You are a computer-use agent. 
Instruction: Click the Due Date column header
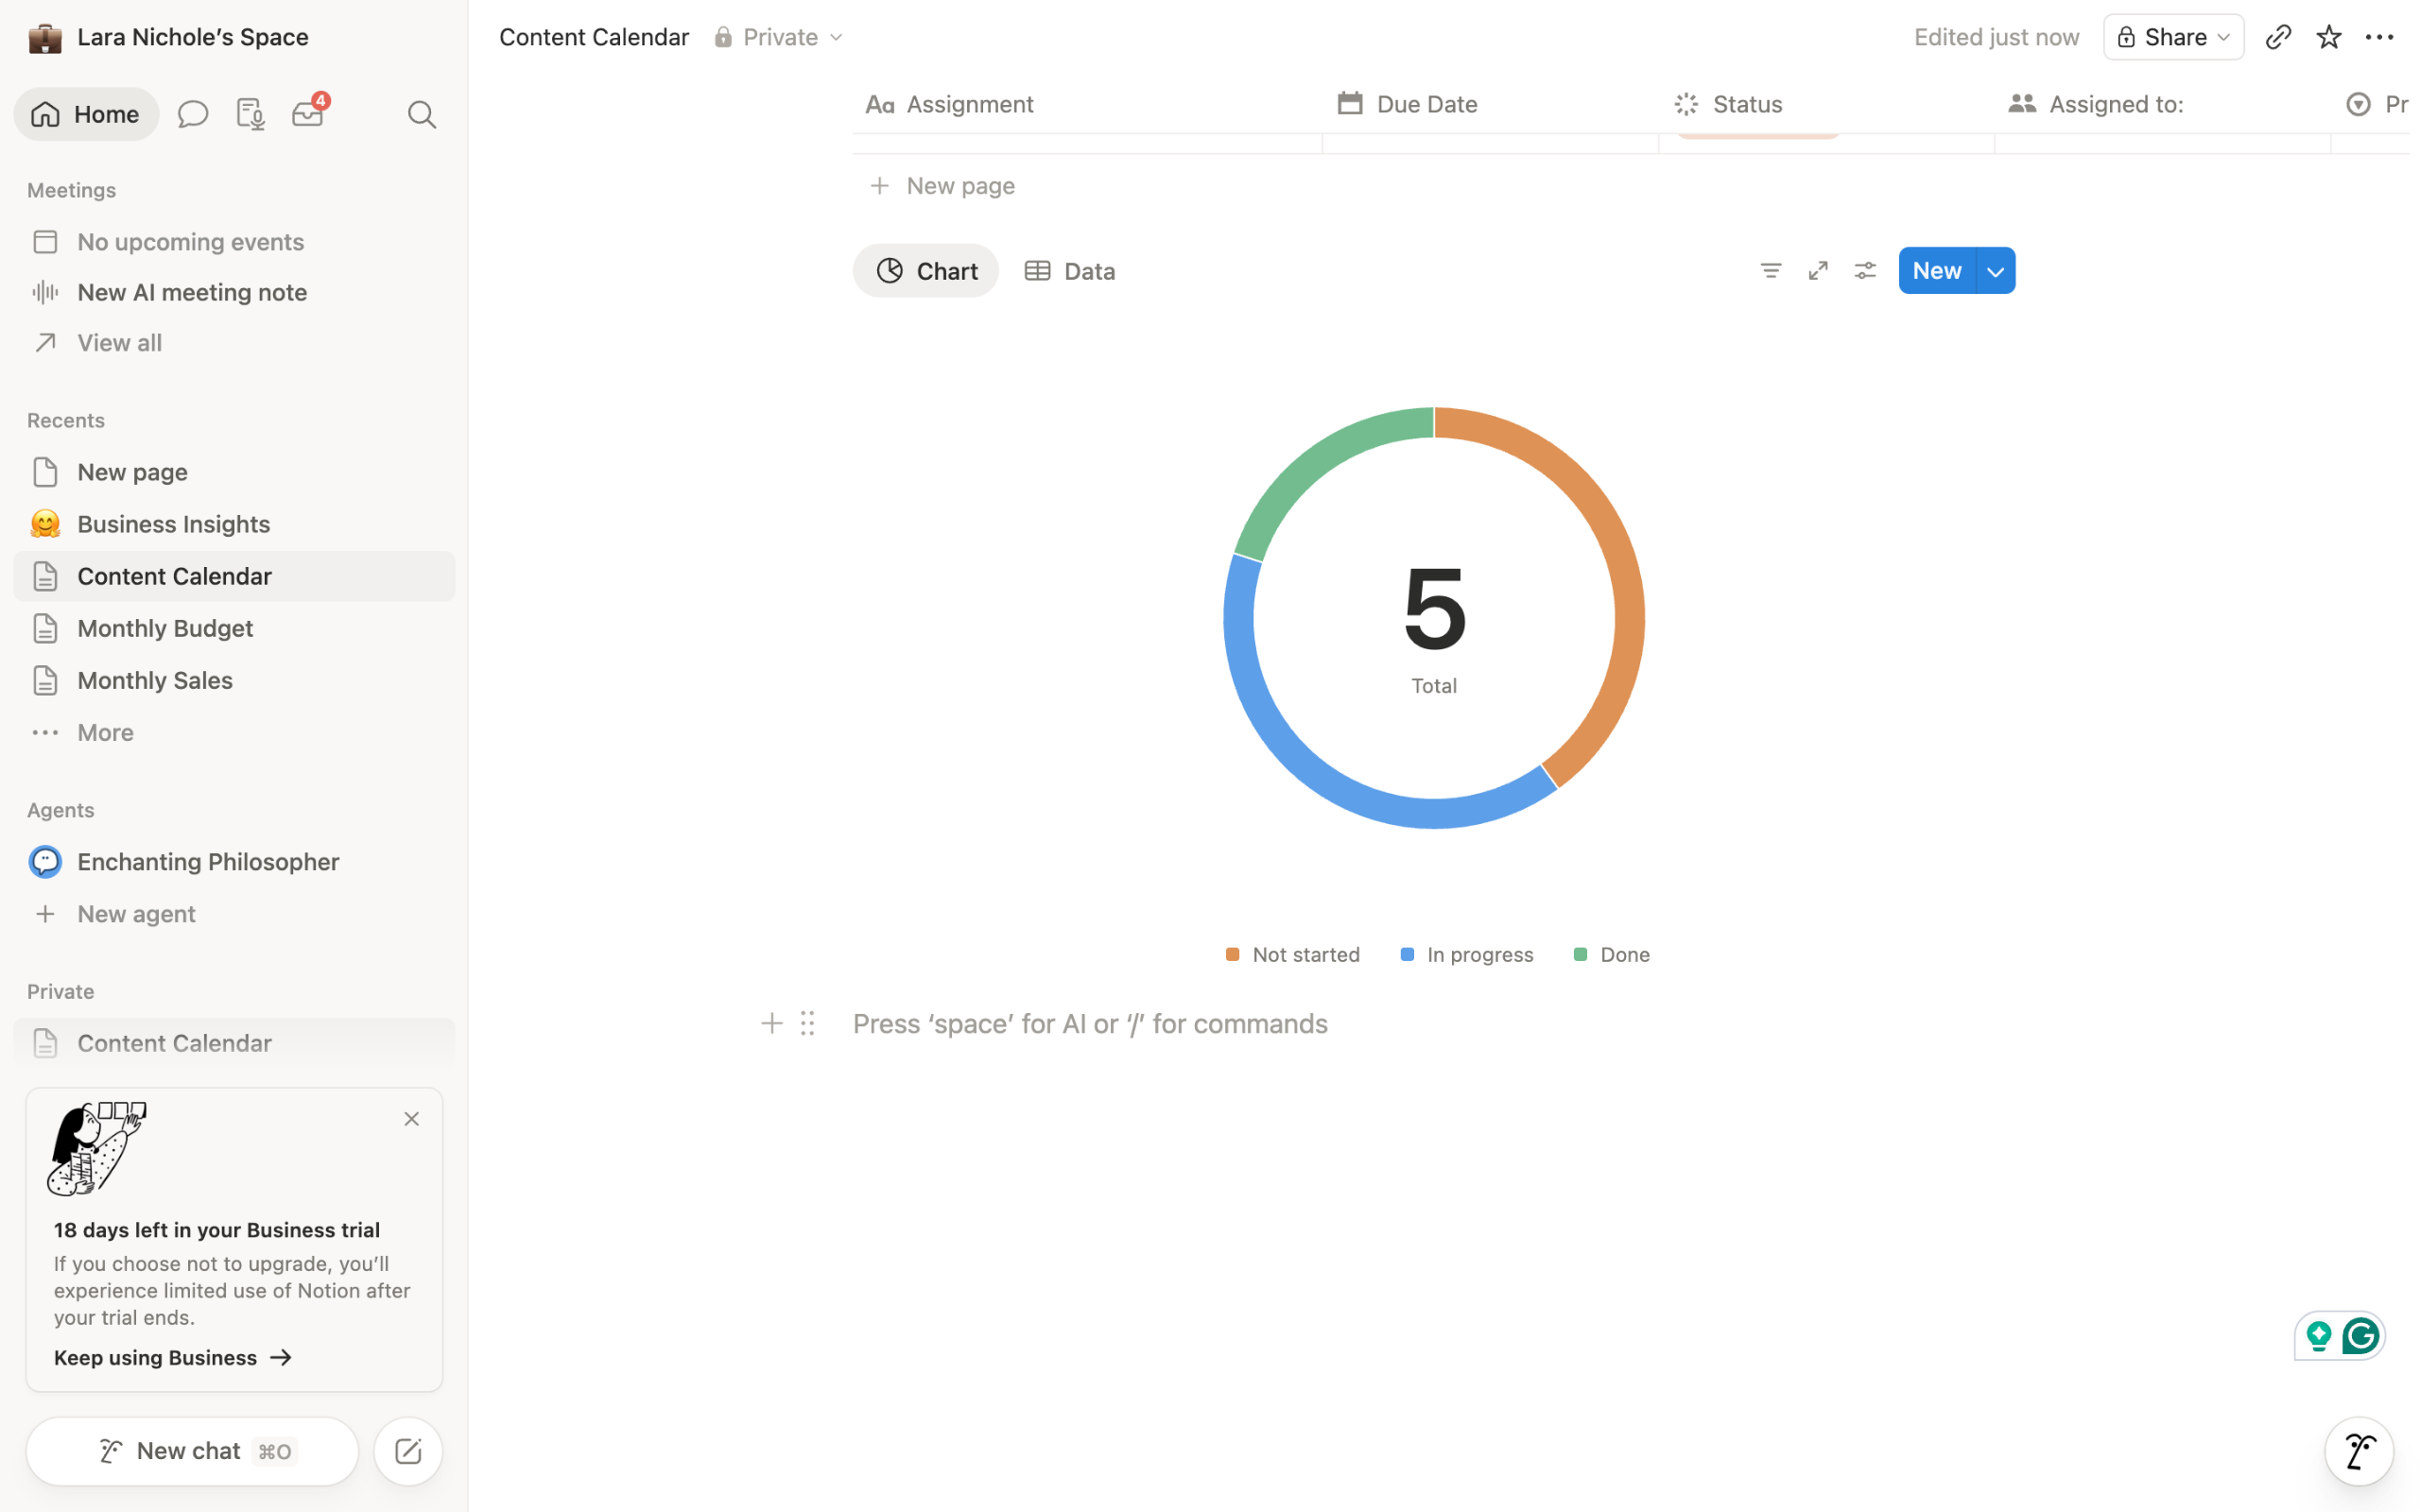tap(1492, 104)
